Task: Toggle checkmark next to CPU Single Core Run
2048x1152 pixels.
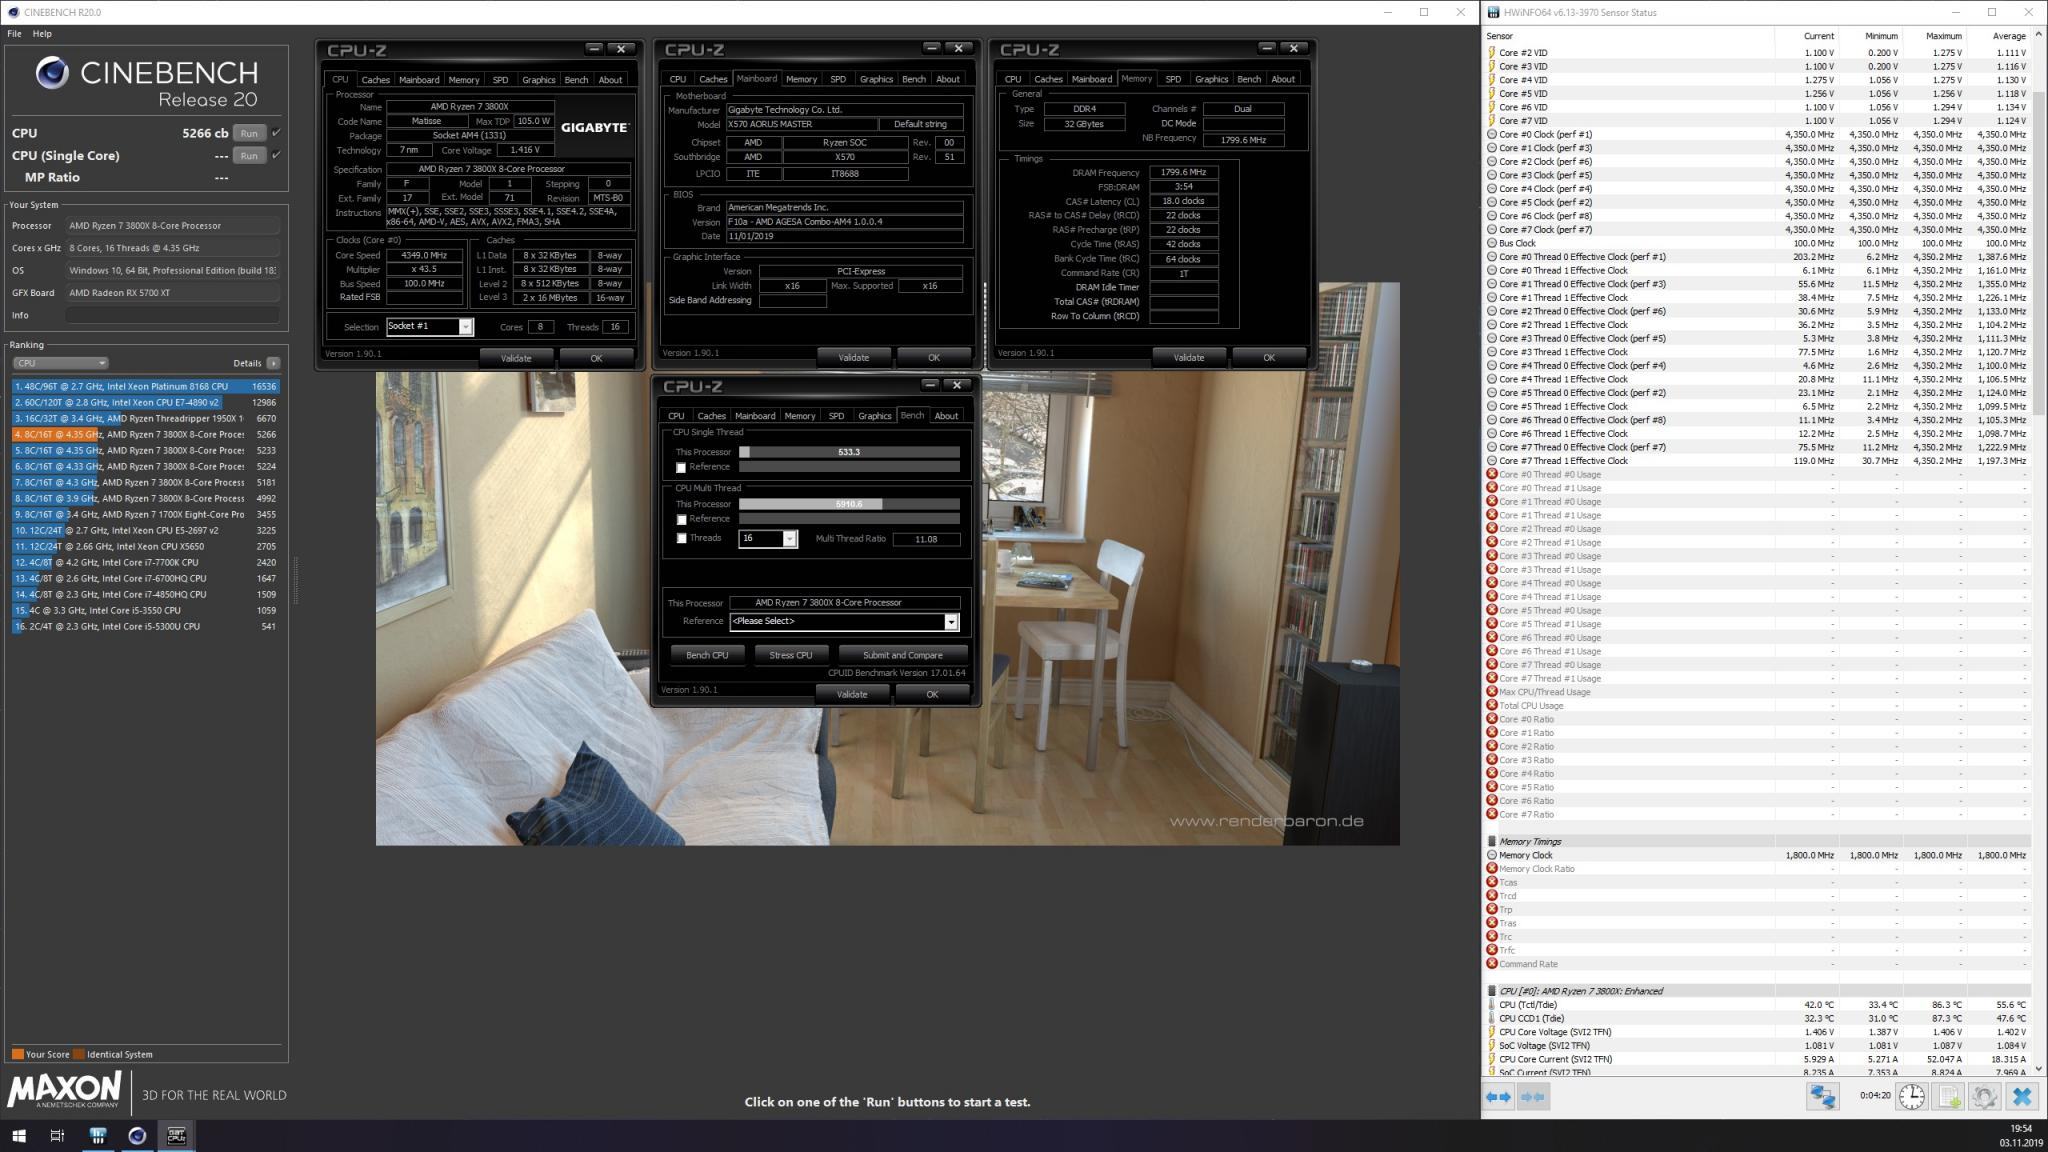Action: pyautogui.click(x=276, y=155)
